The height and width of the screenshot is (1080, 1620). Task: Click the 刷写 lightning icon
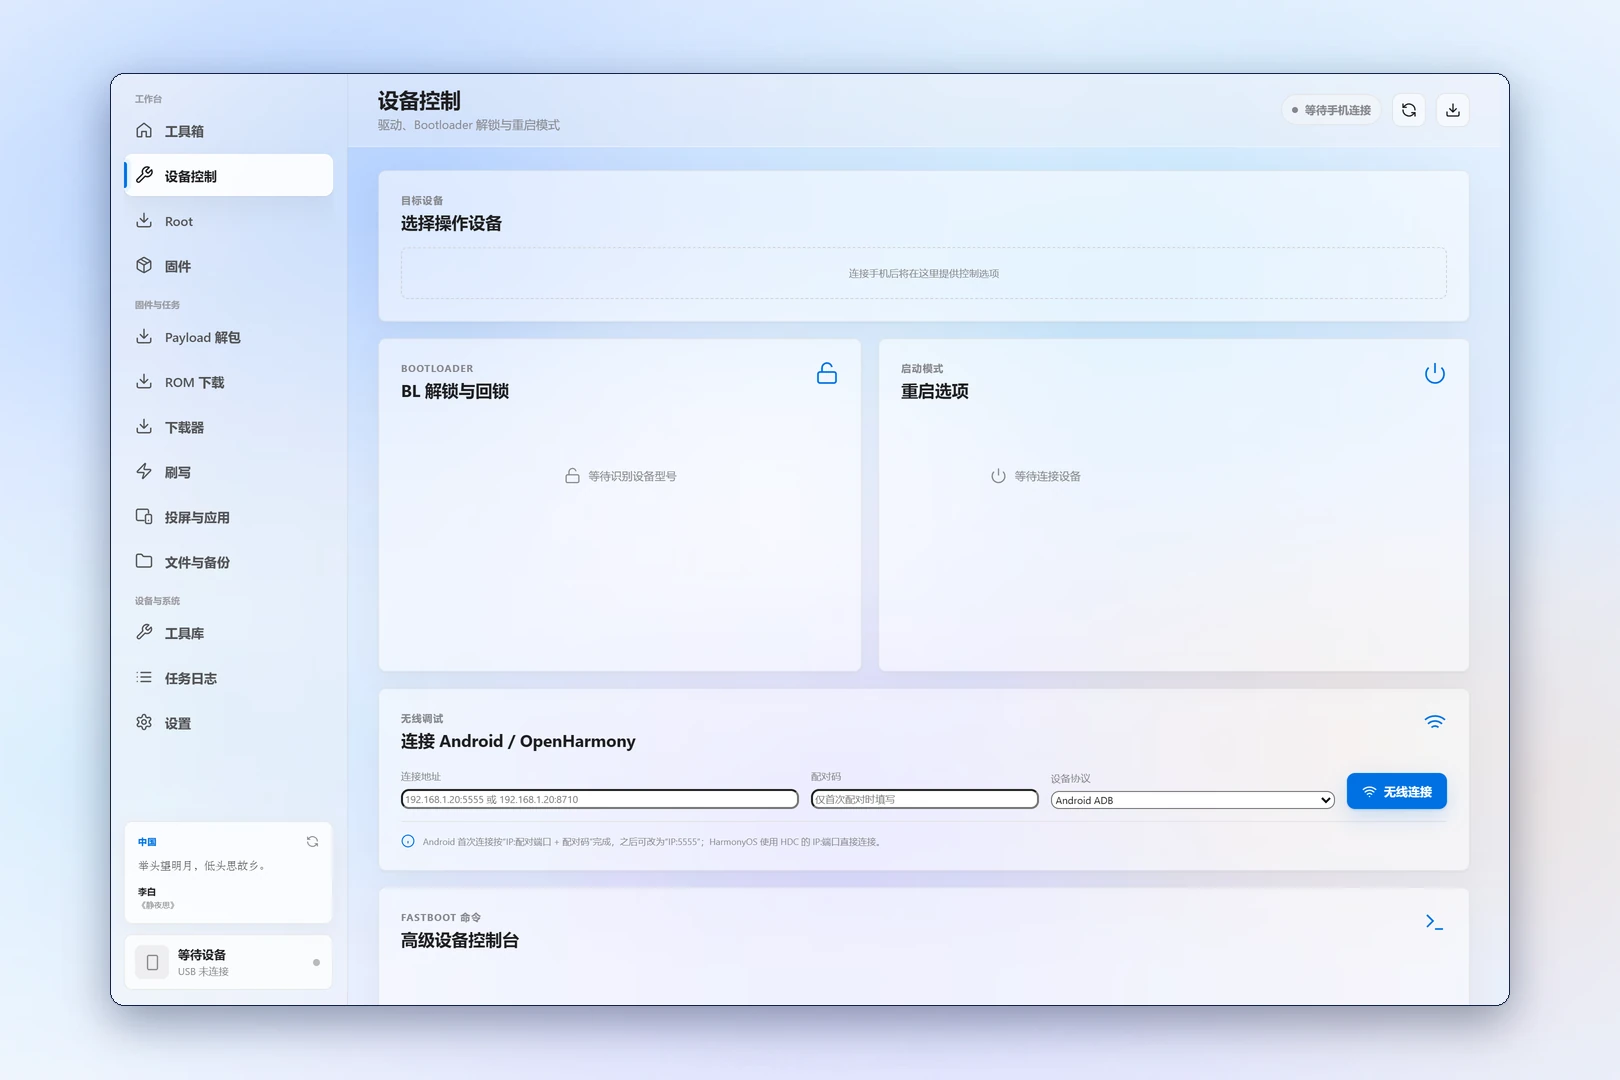144,472
